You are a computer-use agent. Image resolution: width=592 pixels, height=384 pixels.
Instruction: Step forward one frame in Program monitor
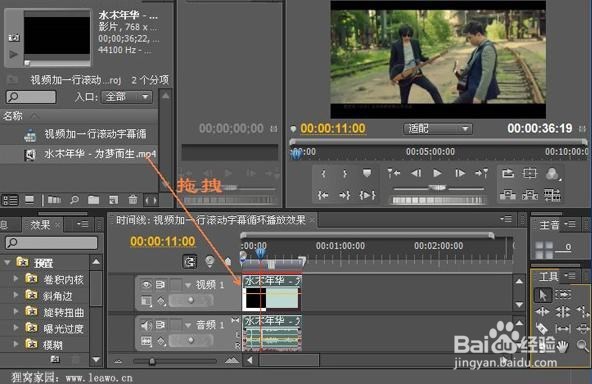point(459,173)
